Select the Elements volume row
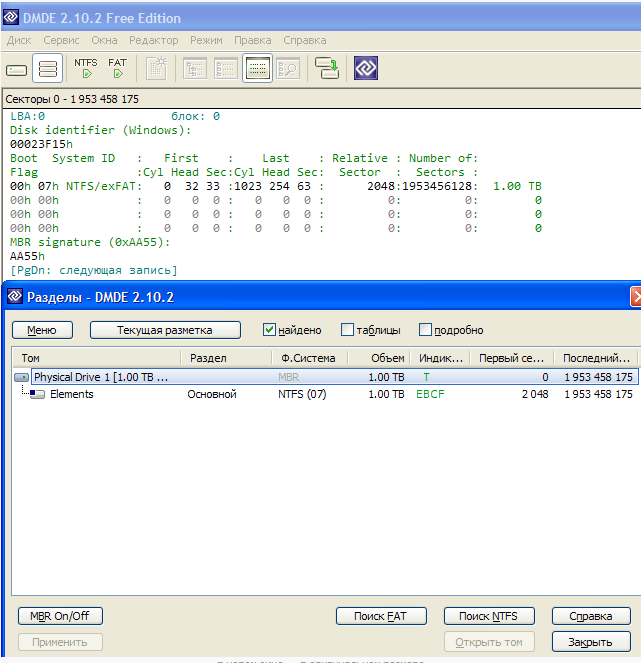This screenshot has width=641, height=663. click(x=72, y=394)
